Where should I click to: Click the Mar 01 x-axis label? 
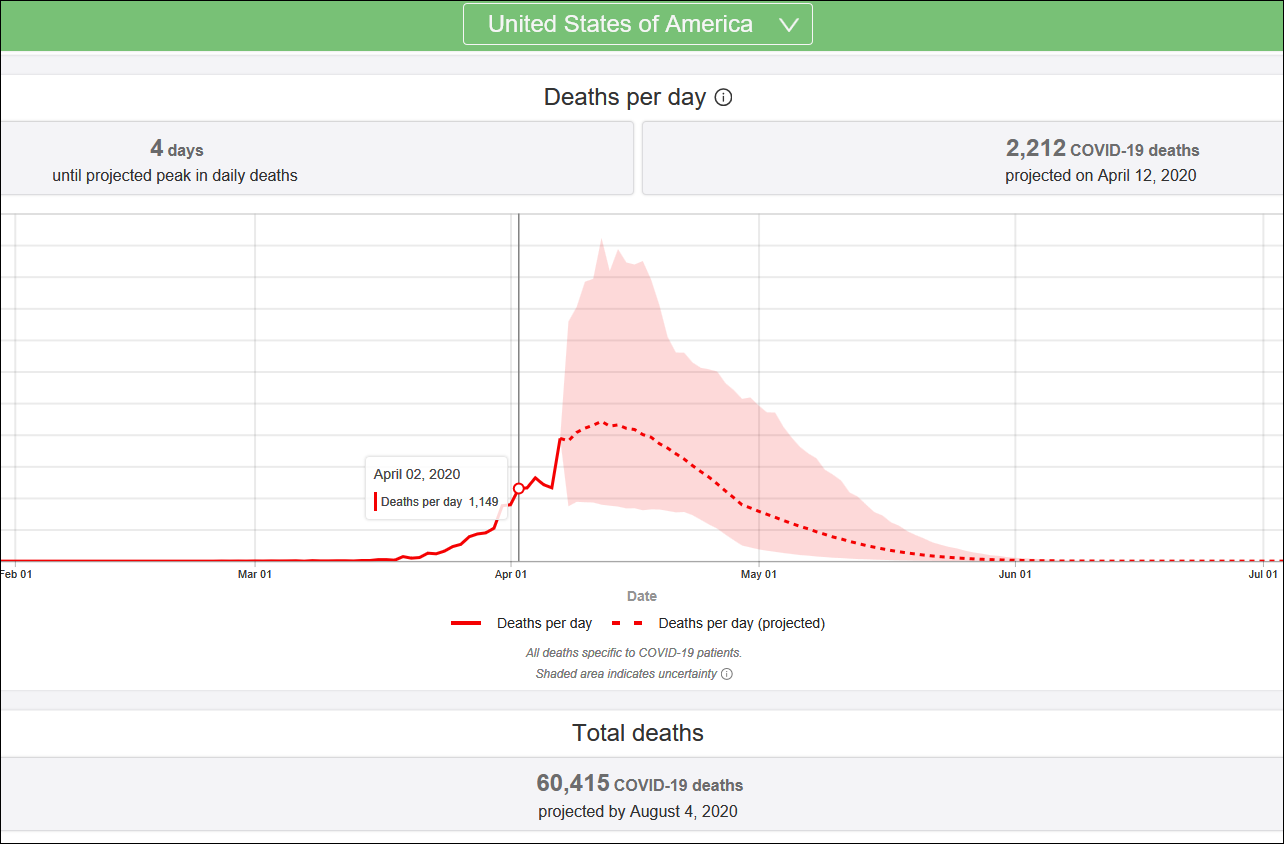(255, 574)
